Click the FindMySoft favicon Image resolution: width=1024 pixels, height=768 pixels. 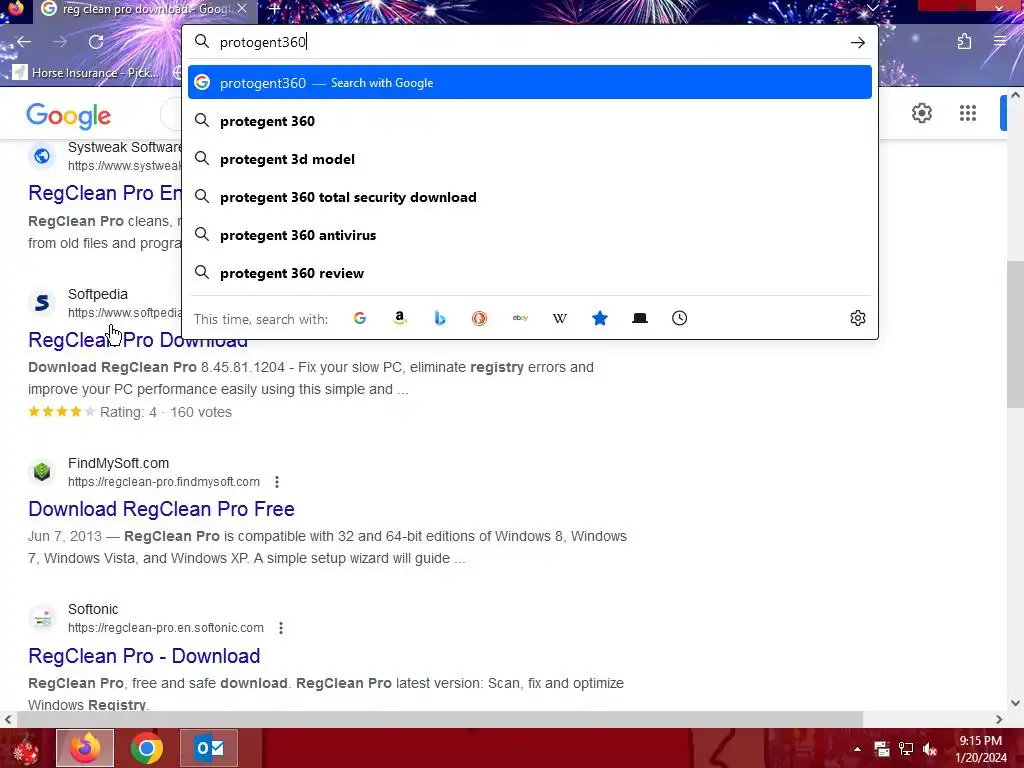tap(42, 471)
